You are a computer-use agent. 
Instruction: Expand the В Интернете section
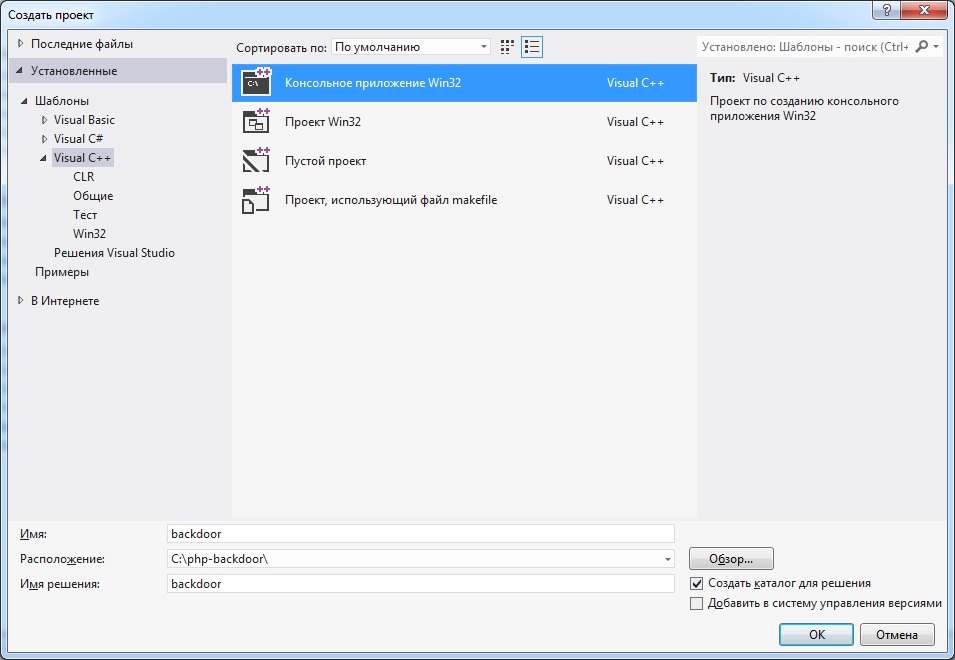point(21,301)
